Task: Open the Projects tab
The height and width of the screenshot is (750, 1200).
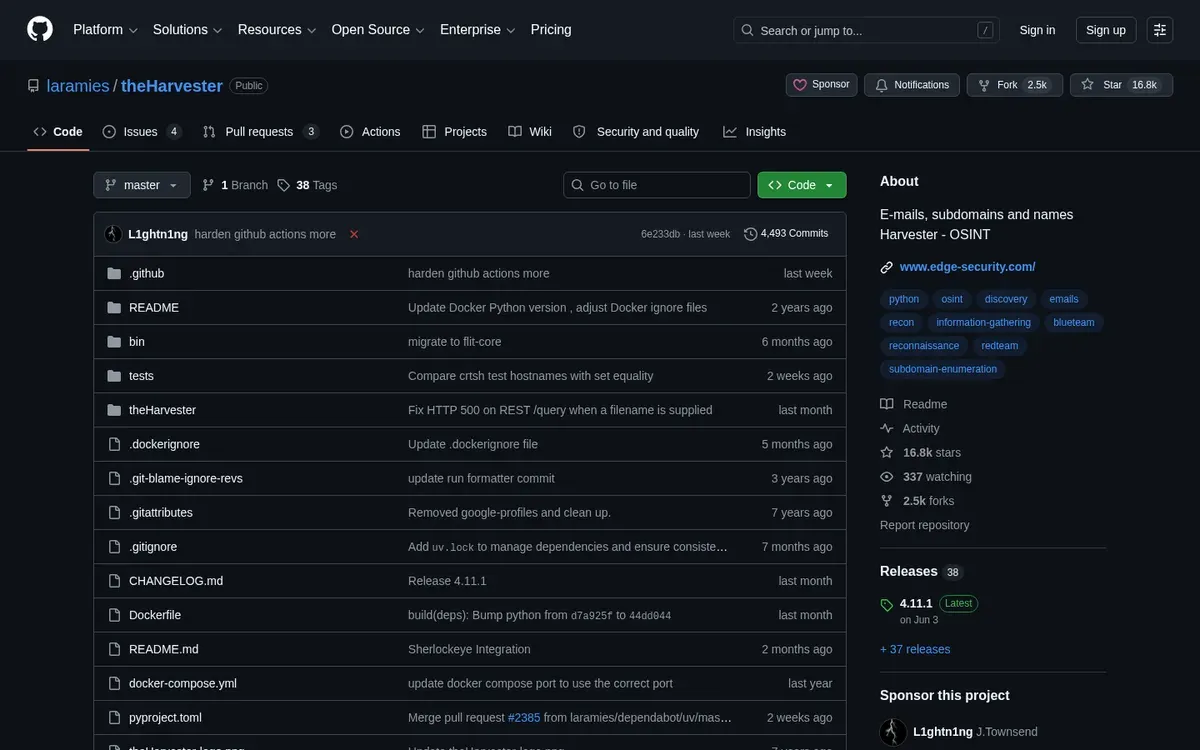Action: click(x=455, y=132)
